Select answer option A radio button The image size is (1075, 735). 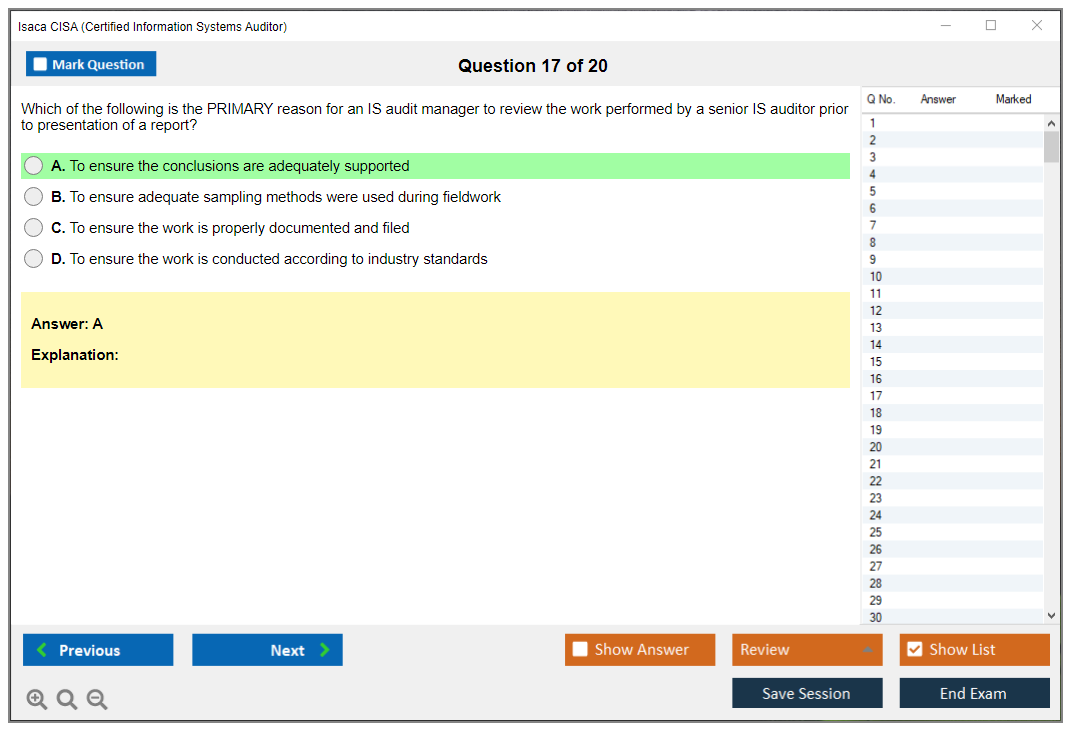click(34, 166)
